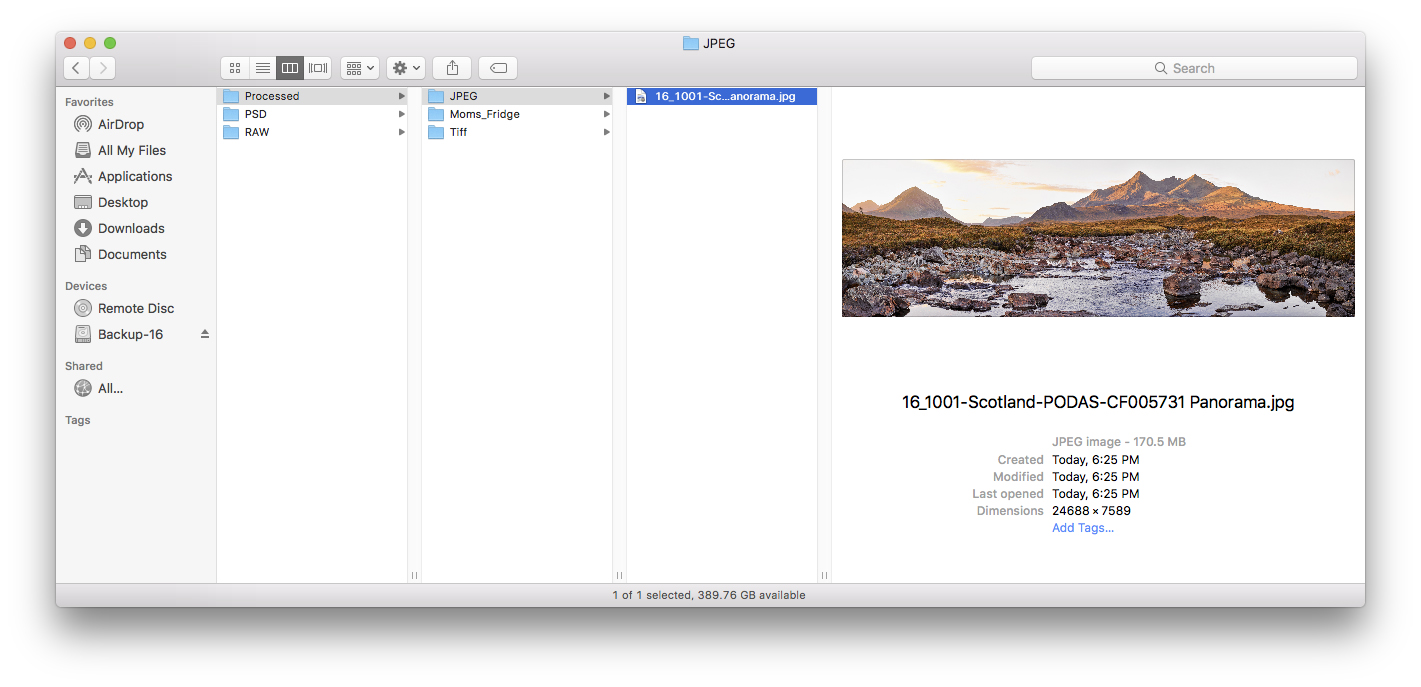Open the Action gear menu
1421x687 pixels.
click(406, 68)
